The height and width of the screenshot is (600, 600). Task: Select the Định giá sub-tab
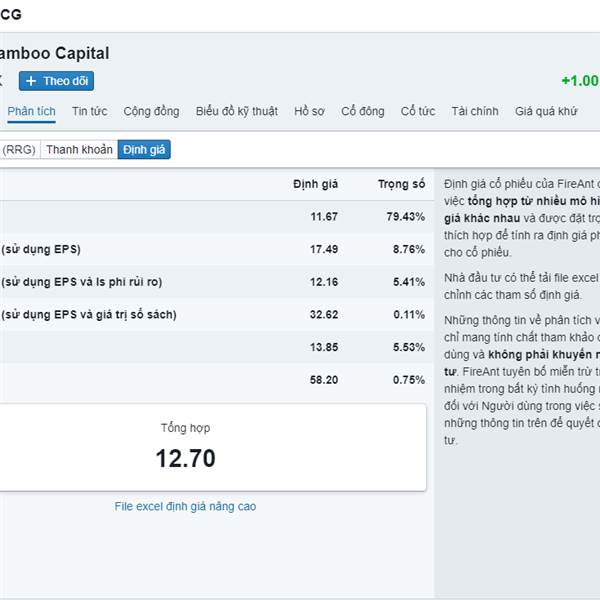pyautogui.click(x=144, y=150)
